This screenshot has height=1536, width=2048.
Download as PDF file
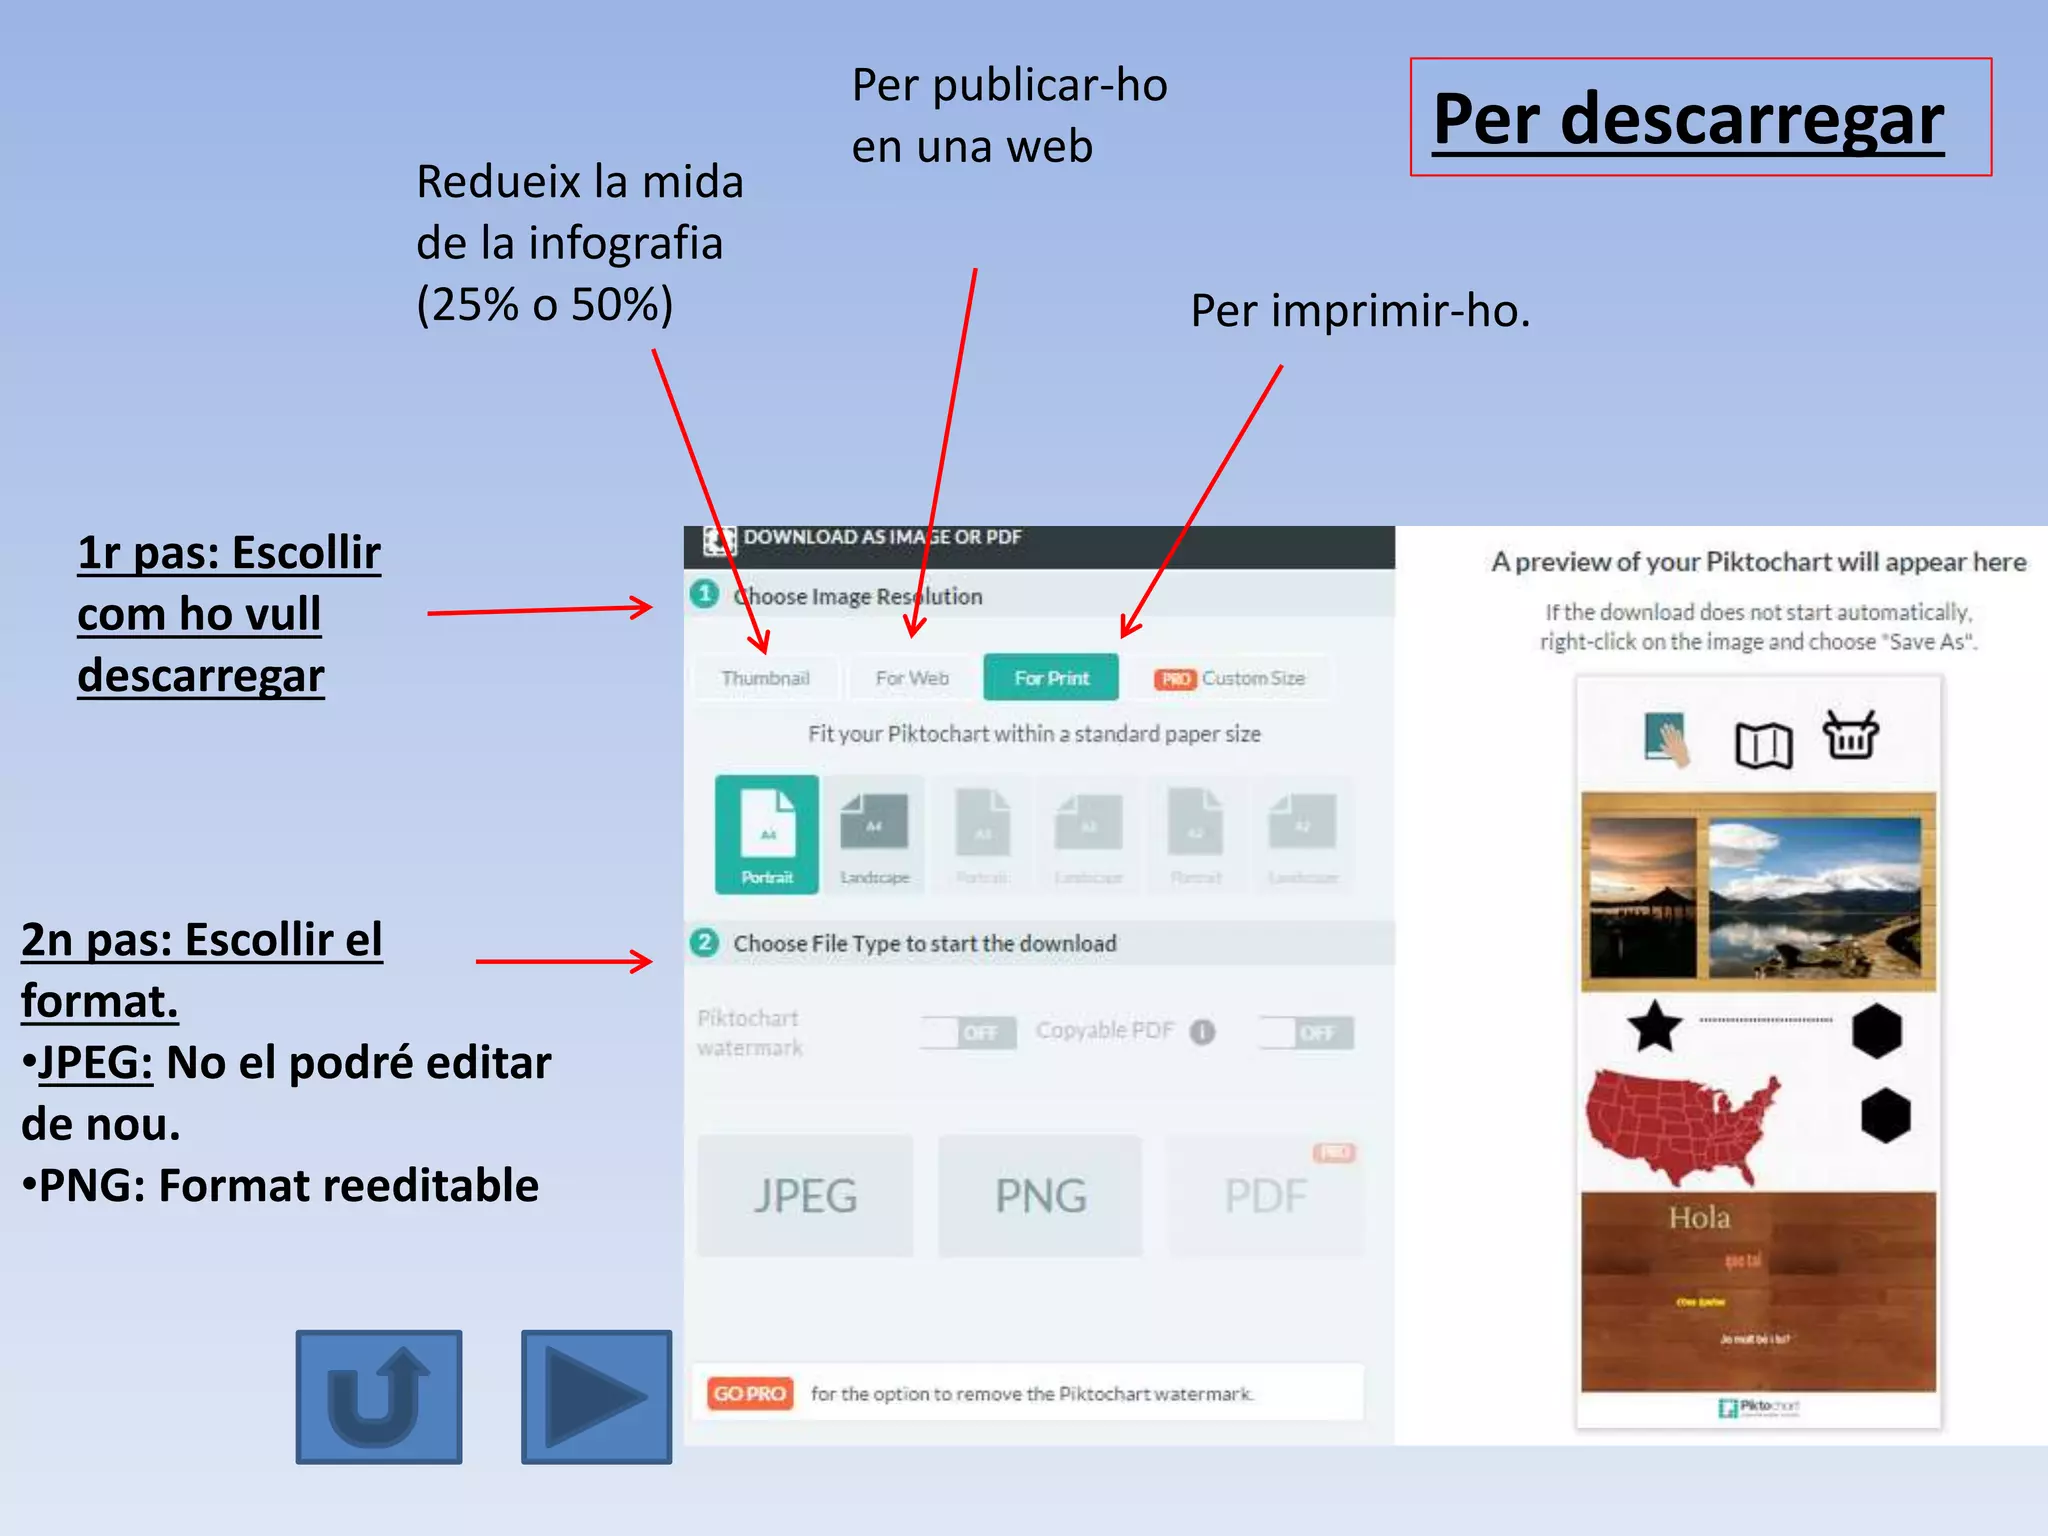[1266, 1195]
